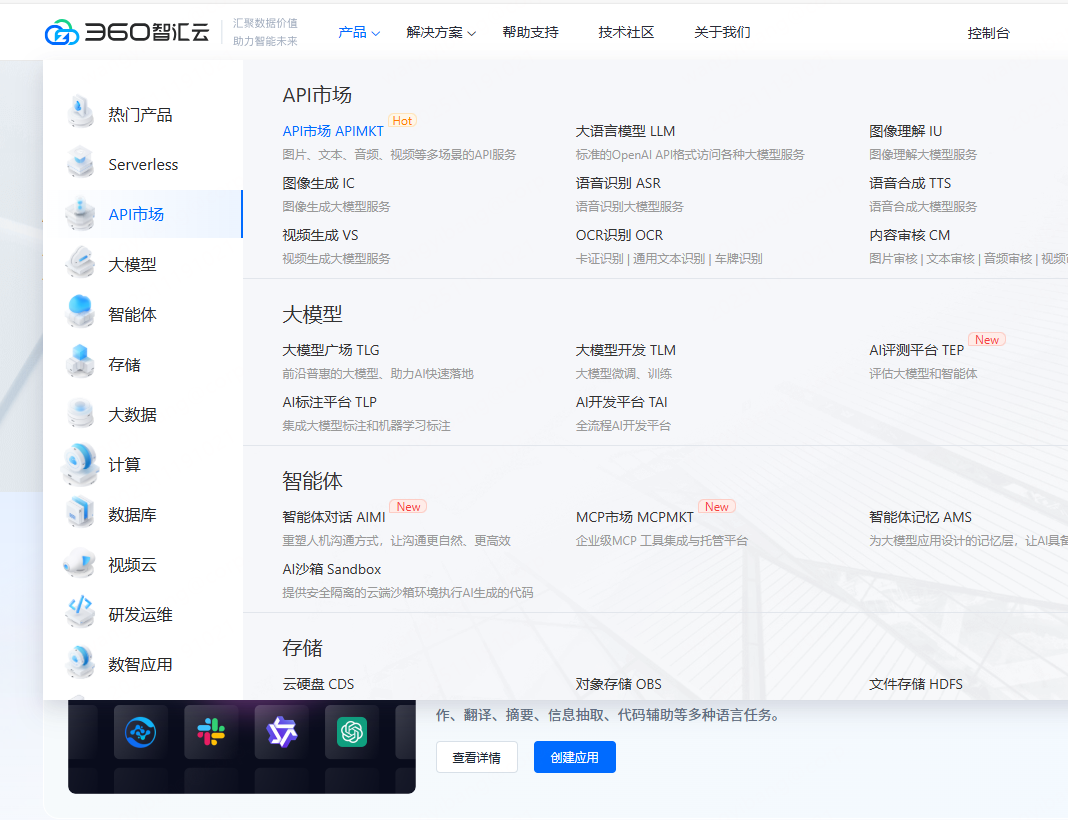
Task: Open 图像生成 IC product link
Action: pyautogui.click(x=318, y=183)
